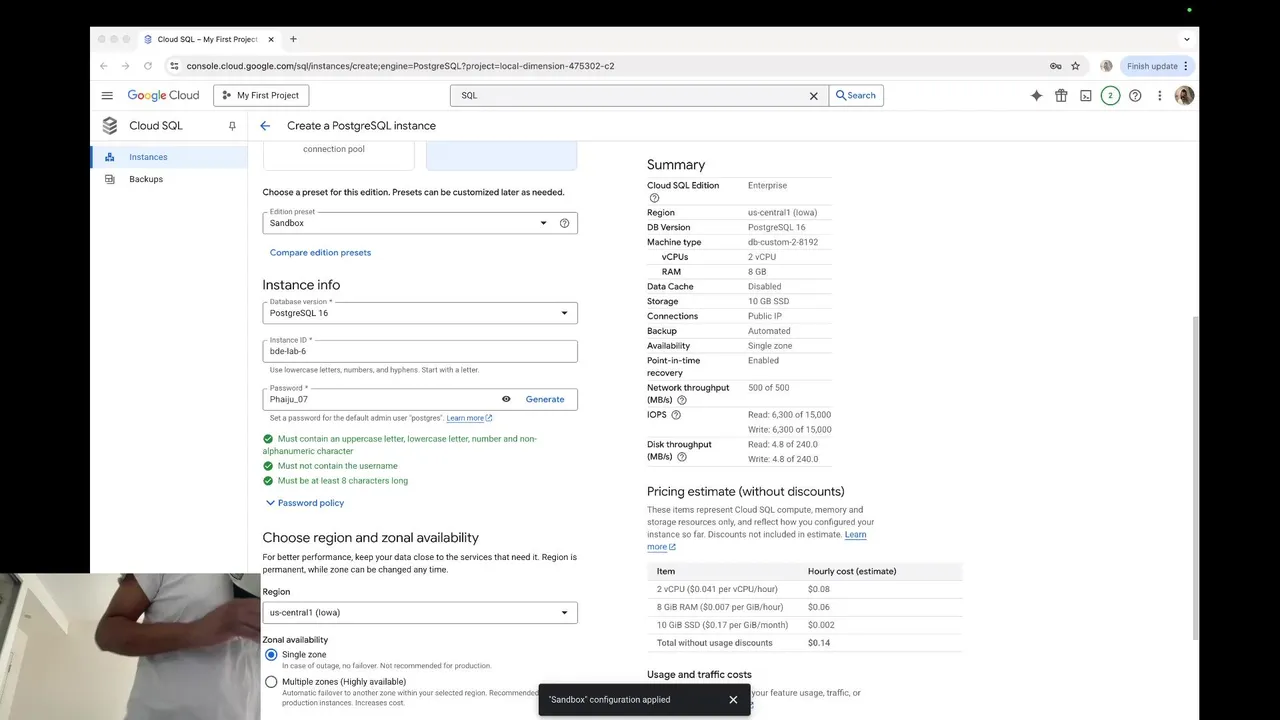Open the Database version dropdown

pos(420,313)
